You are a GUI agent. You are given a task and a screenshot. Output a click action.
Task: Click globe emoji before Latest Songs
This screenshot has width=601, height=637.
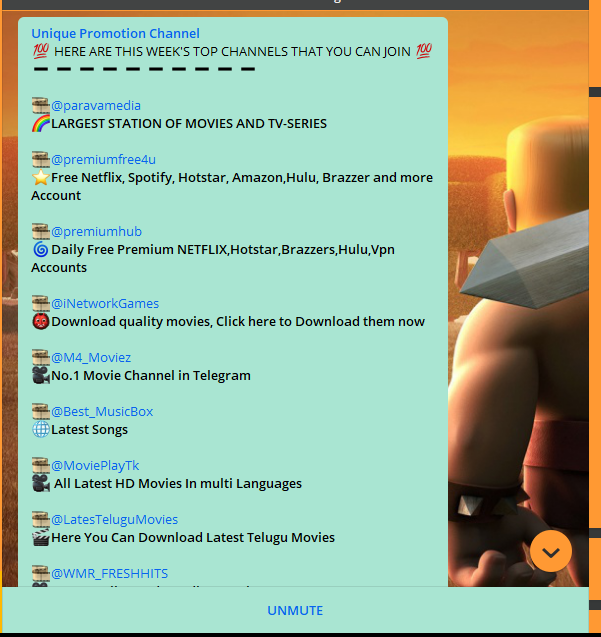(x=41, y=429)
